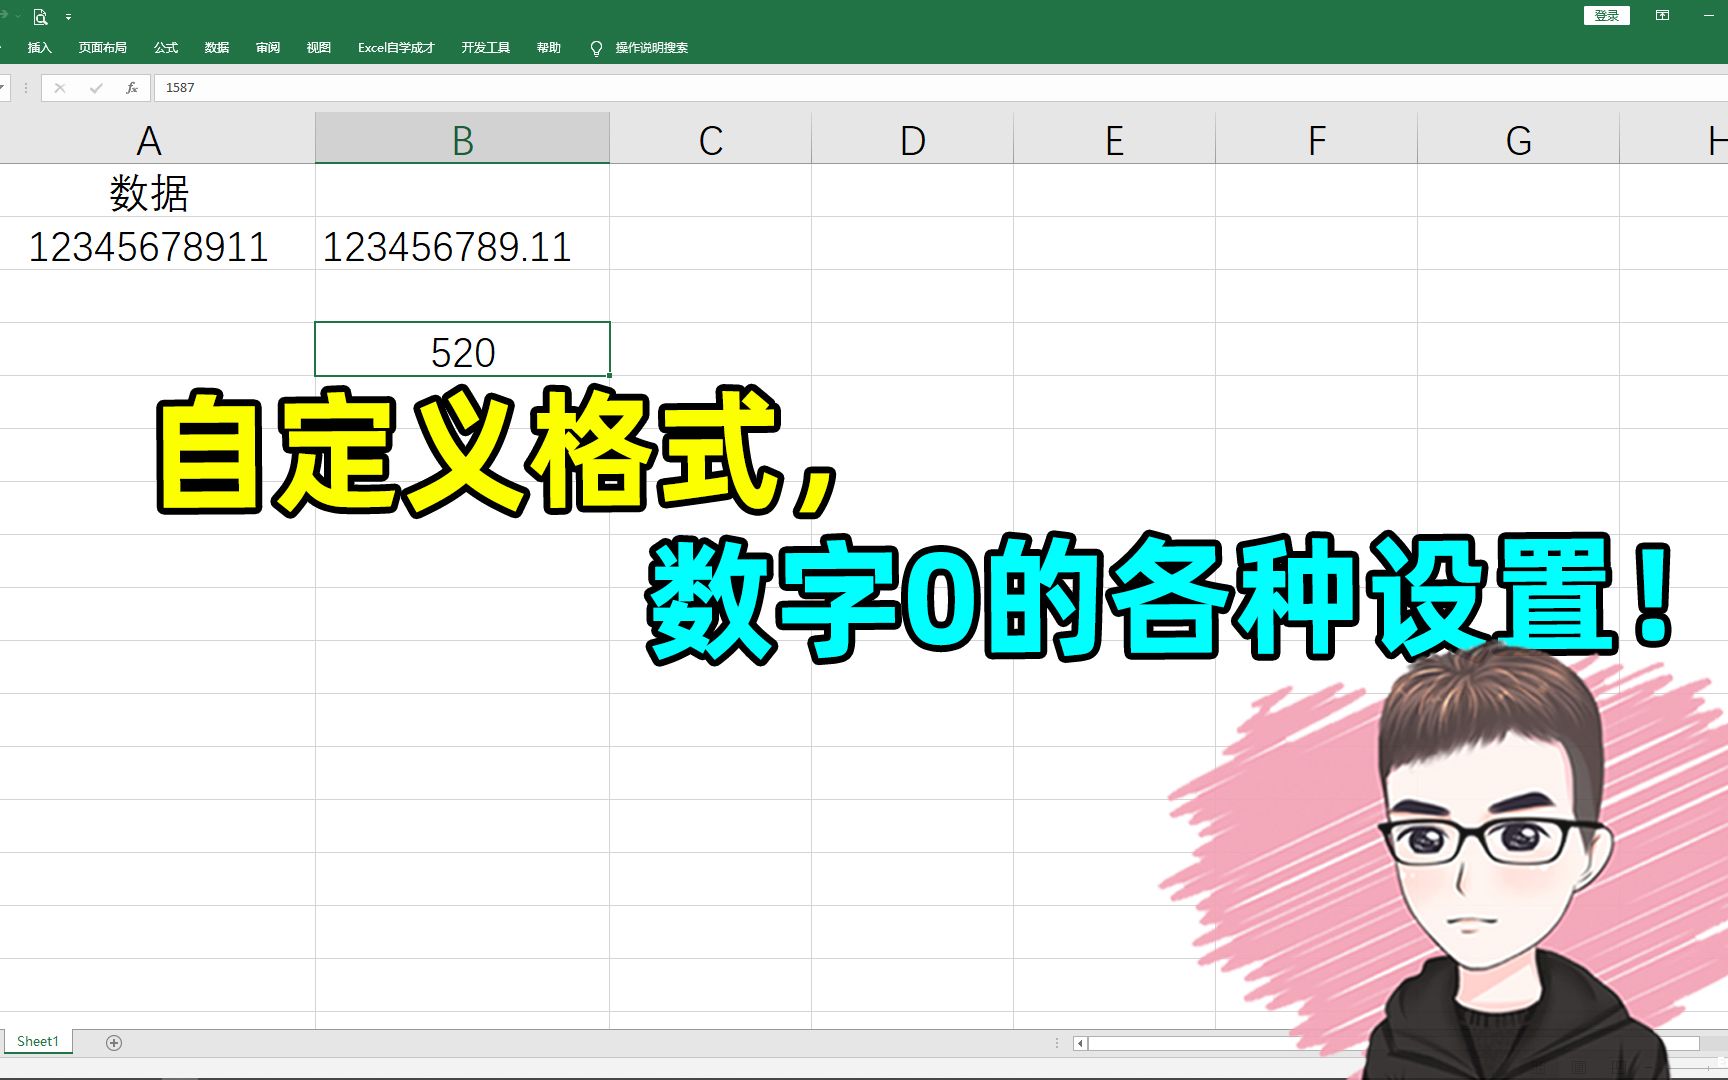
Task: Open the 视图 ribbon tab
Action: click(x=319, y=48)
